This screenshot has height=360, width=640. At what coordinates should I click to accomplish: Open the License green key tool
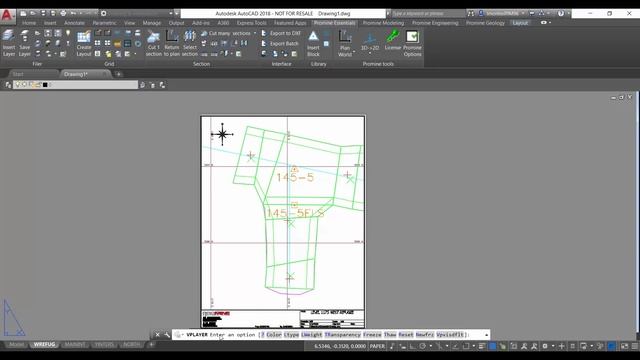[393, 40]
